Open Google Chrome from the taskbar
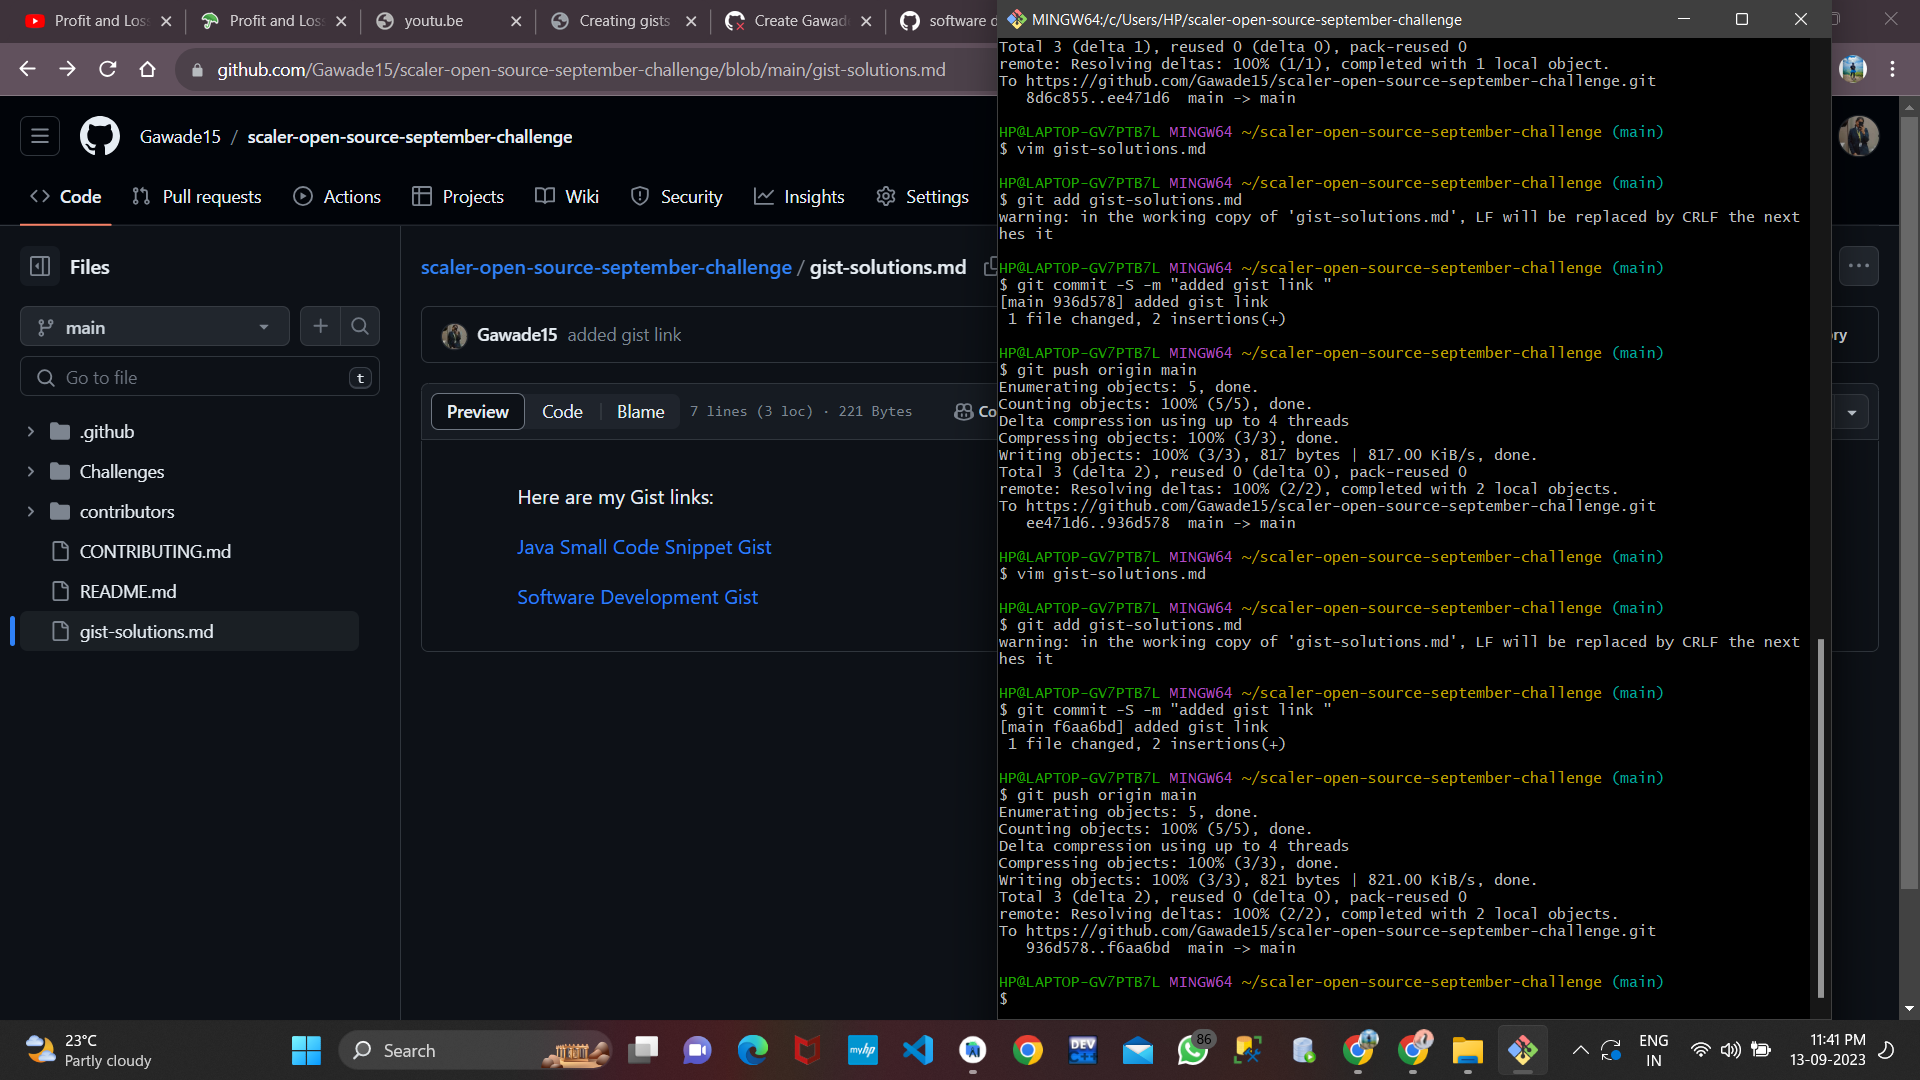The image size is (1920, 1080). click(1029, 1050)
